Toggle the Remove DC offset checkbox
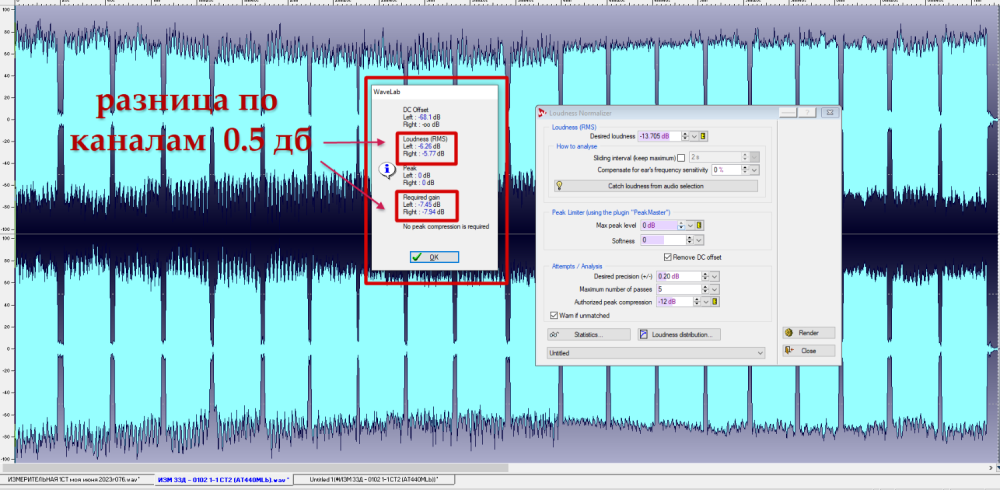The width and height of the screenshot is (1000, 490). coord(669,257)
